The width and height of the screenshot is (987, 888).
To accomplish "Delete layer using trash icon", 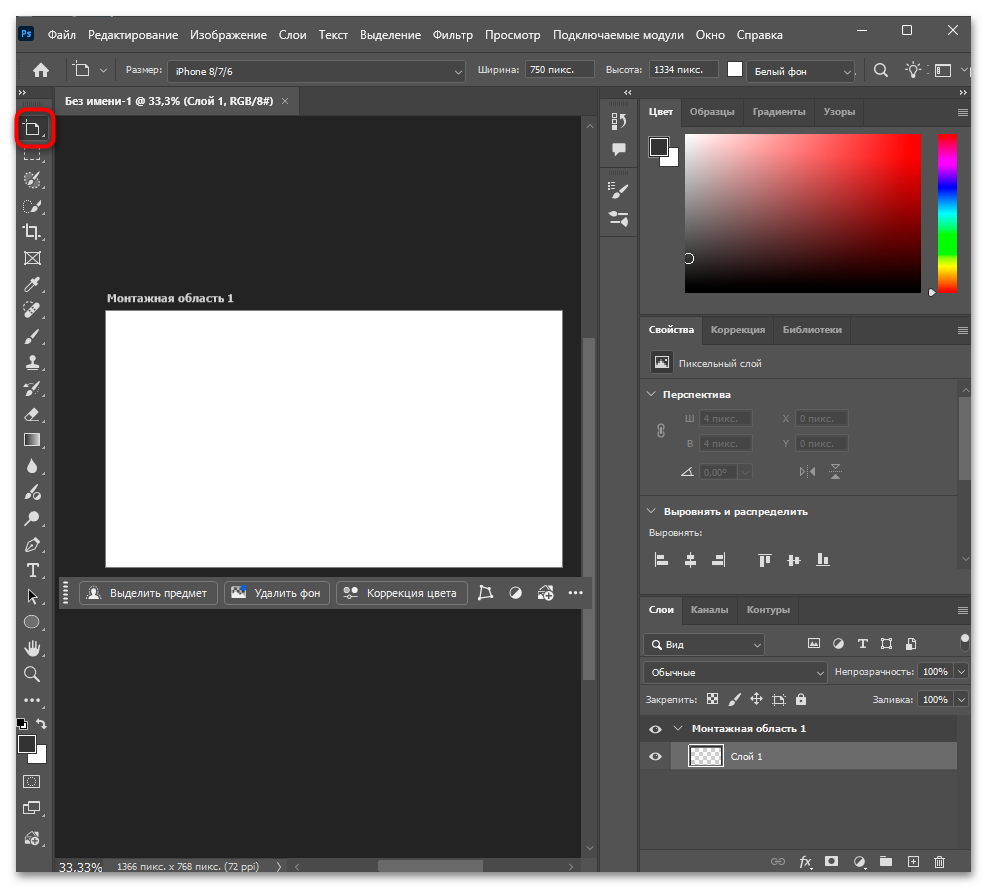I will coord(939,861).
